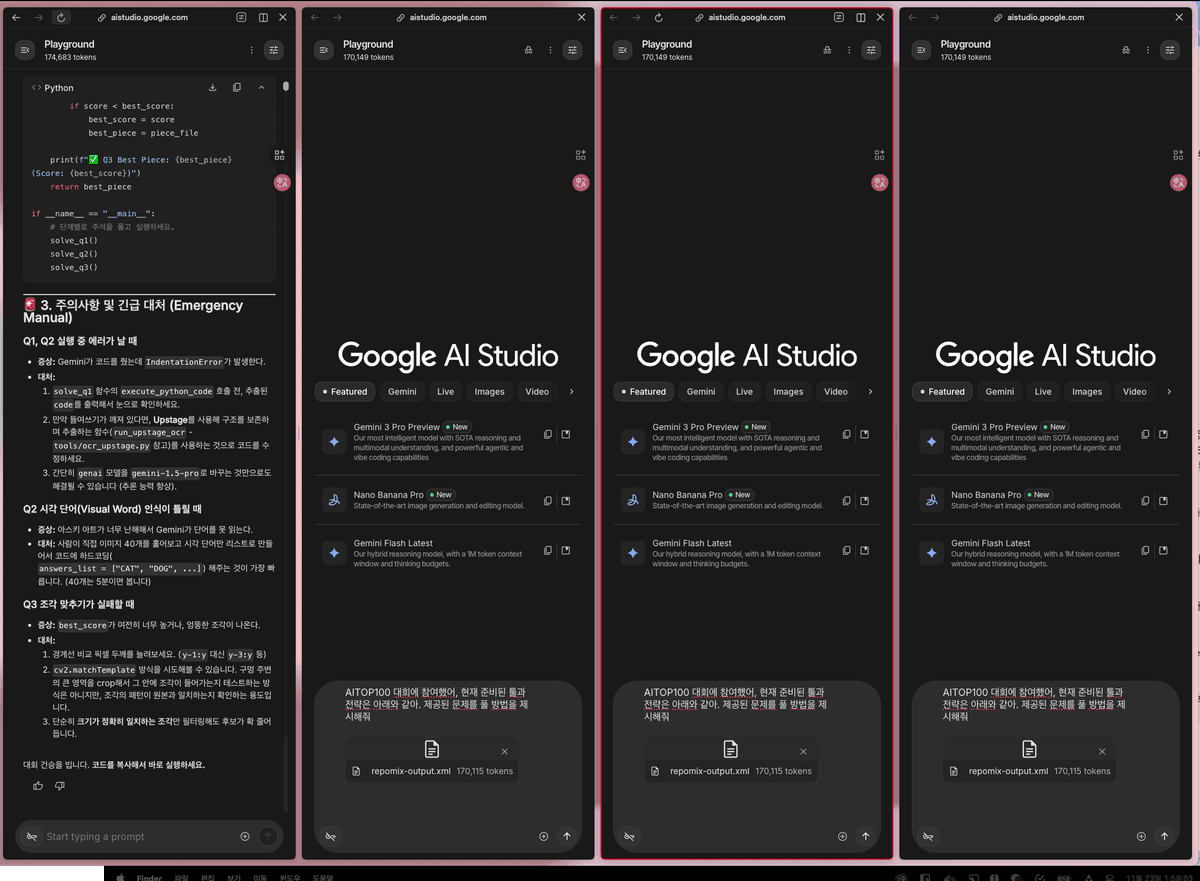Open the 편집 menu in the menu bar
Screen dimensions: 1200x881
click(206, 877)
